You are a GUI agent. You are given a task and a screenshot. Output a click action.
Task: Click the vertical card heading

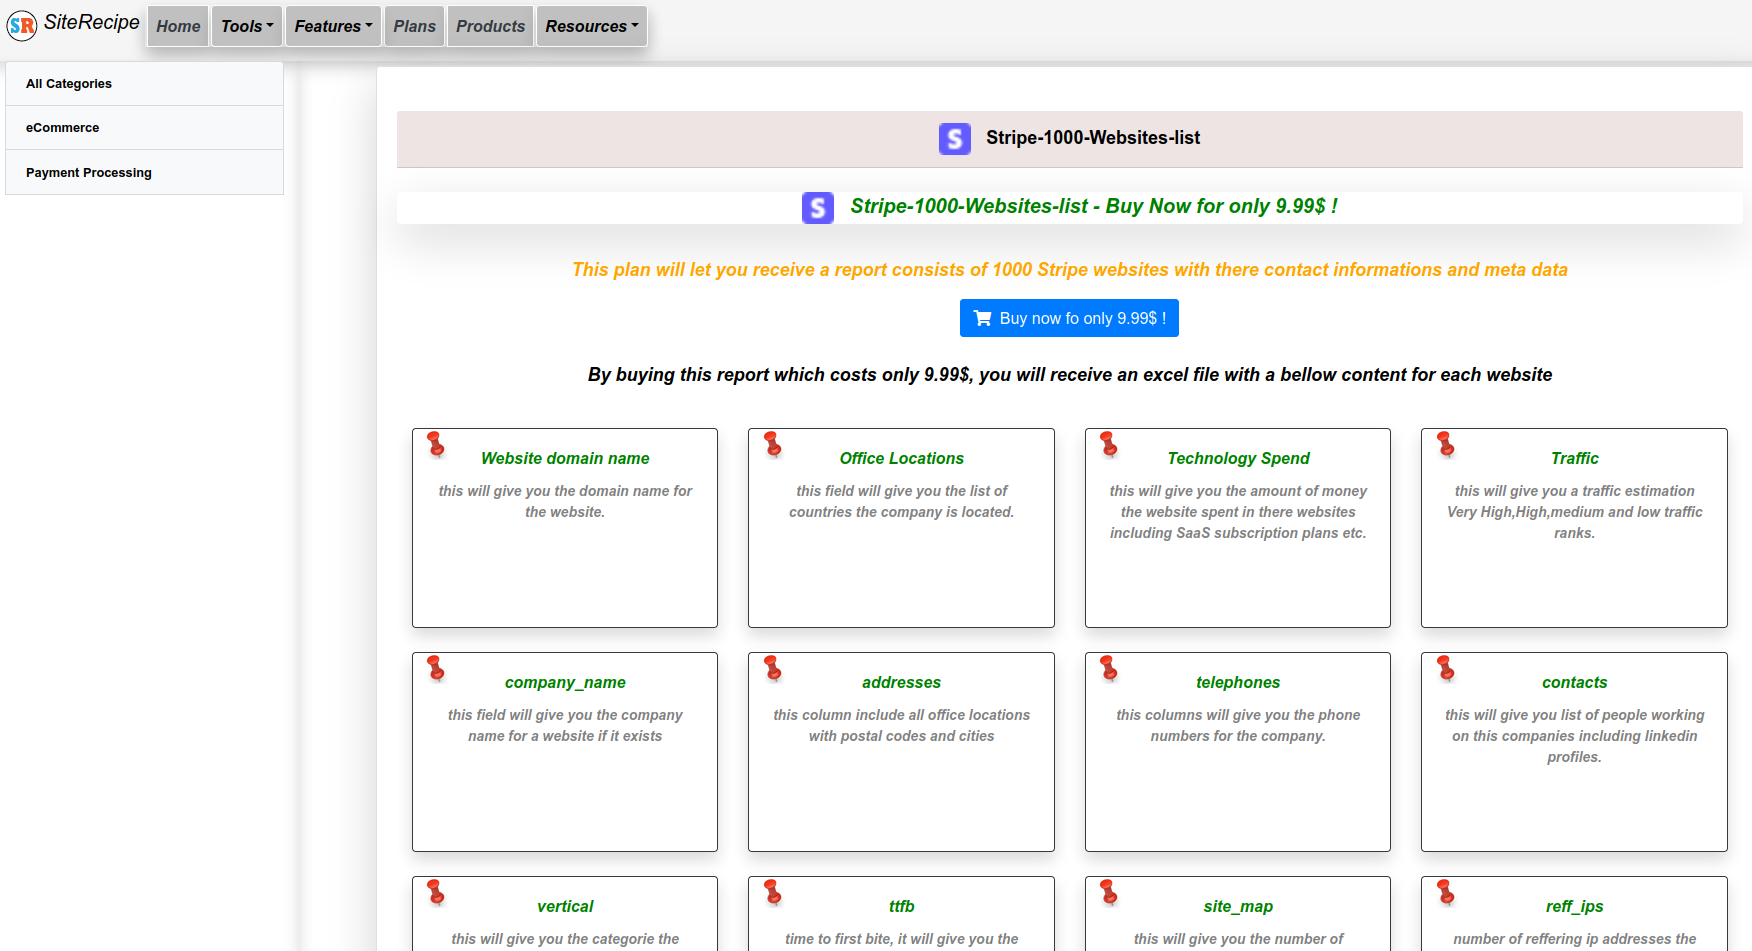point(565,906)
